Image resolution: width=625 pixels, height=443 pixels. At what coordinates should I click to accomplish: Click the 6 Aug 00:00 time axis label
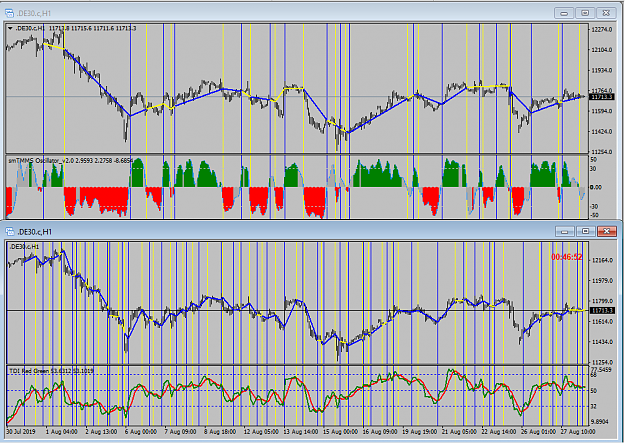(141, 432)
